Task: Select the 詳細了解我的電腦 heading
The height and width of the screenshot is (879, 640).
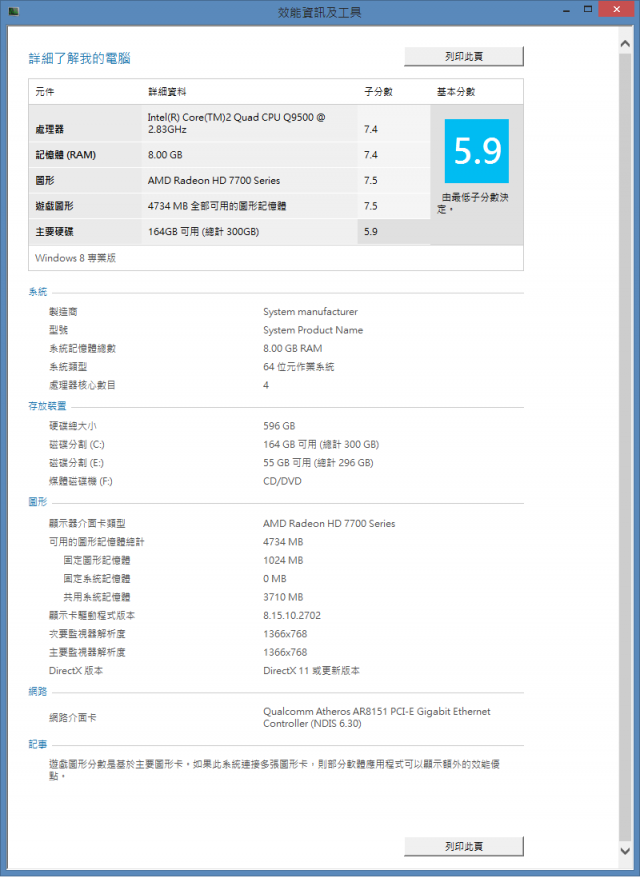Action: [80, 58]
